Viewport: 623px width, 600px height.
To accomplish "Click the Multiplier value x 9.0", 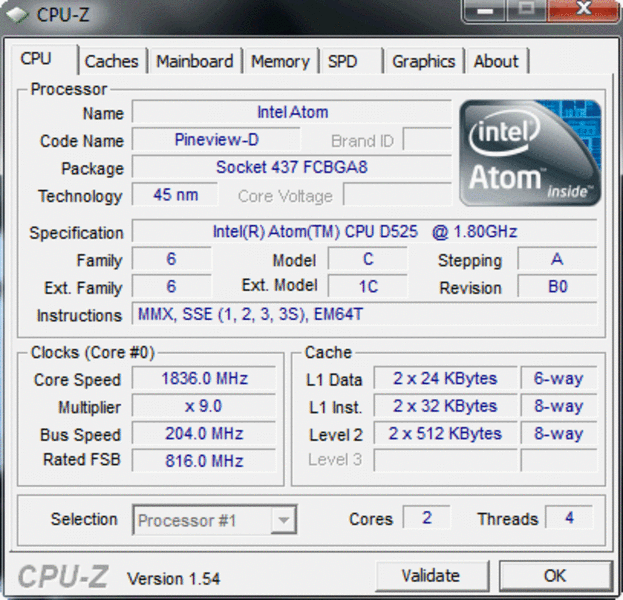I will coord(204,406).
